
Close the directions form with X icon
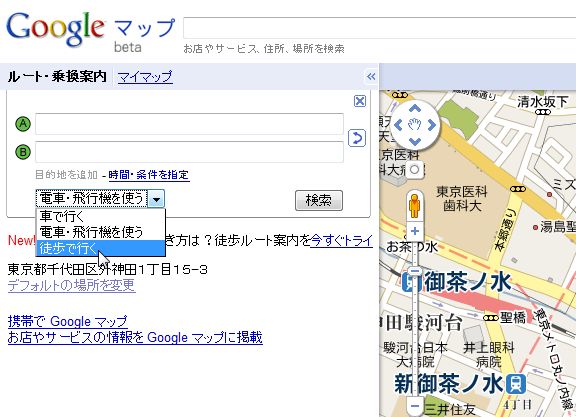point(360,101)
